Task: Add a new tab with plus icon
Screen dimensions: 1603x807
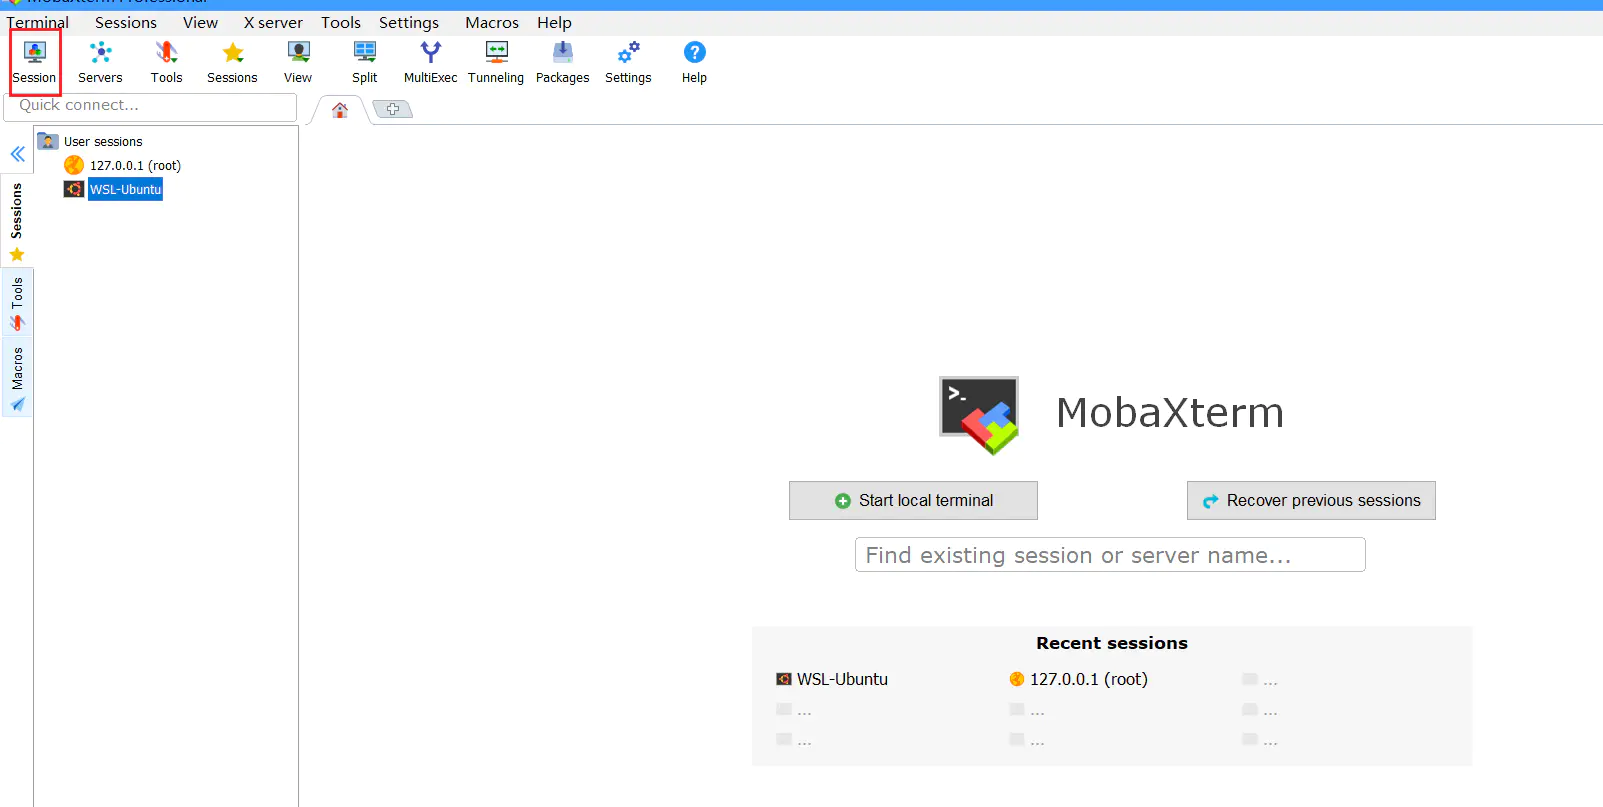Action: click(x=393, y=109)
